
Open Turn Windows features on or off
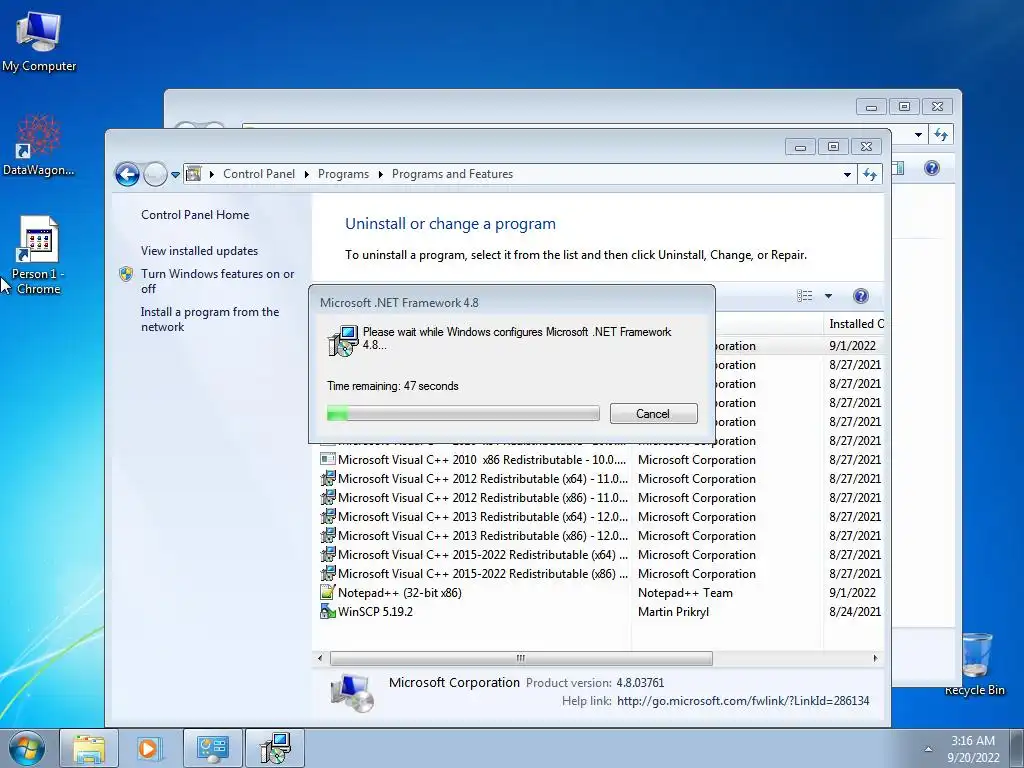(217, 281)
